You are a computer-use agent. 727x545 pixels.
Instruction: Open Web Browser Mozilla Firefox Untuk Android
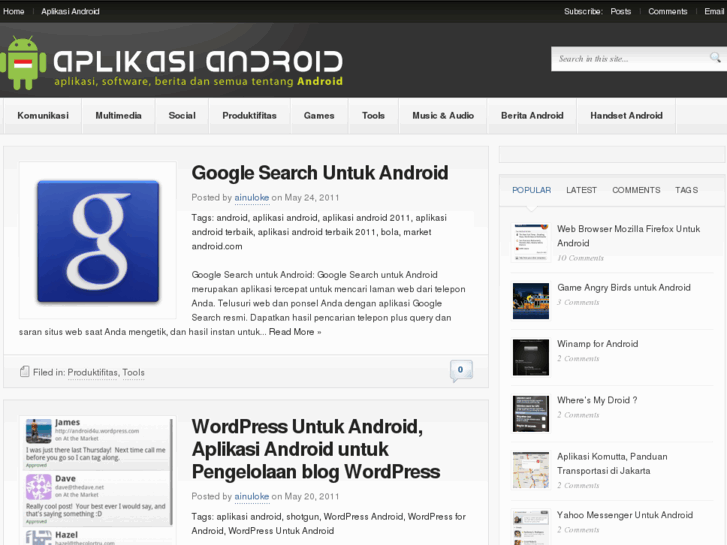pos(628,236)
